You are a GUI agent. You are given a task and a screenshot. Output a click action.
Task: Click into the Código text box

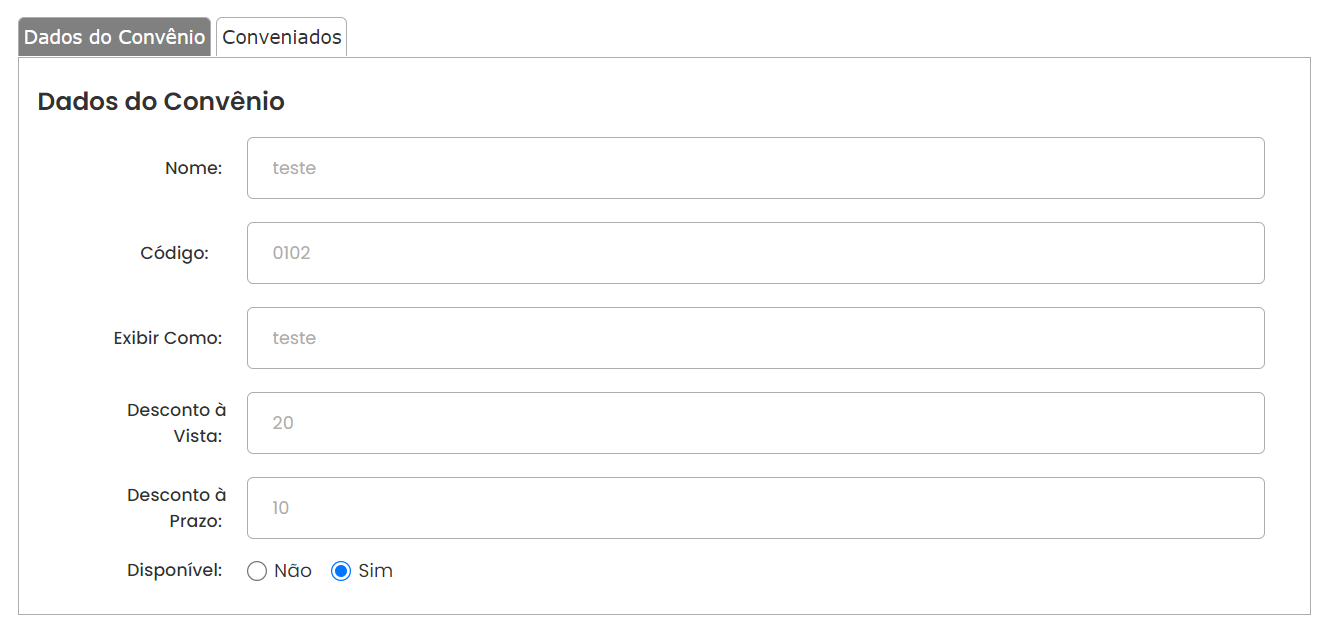tap(755, 253)
